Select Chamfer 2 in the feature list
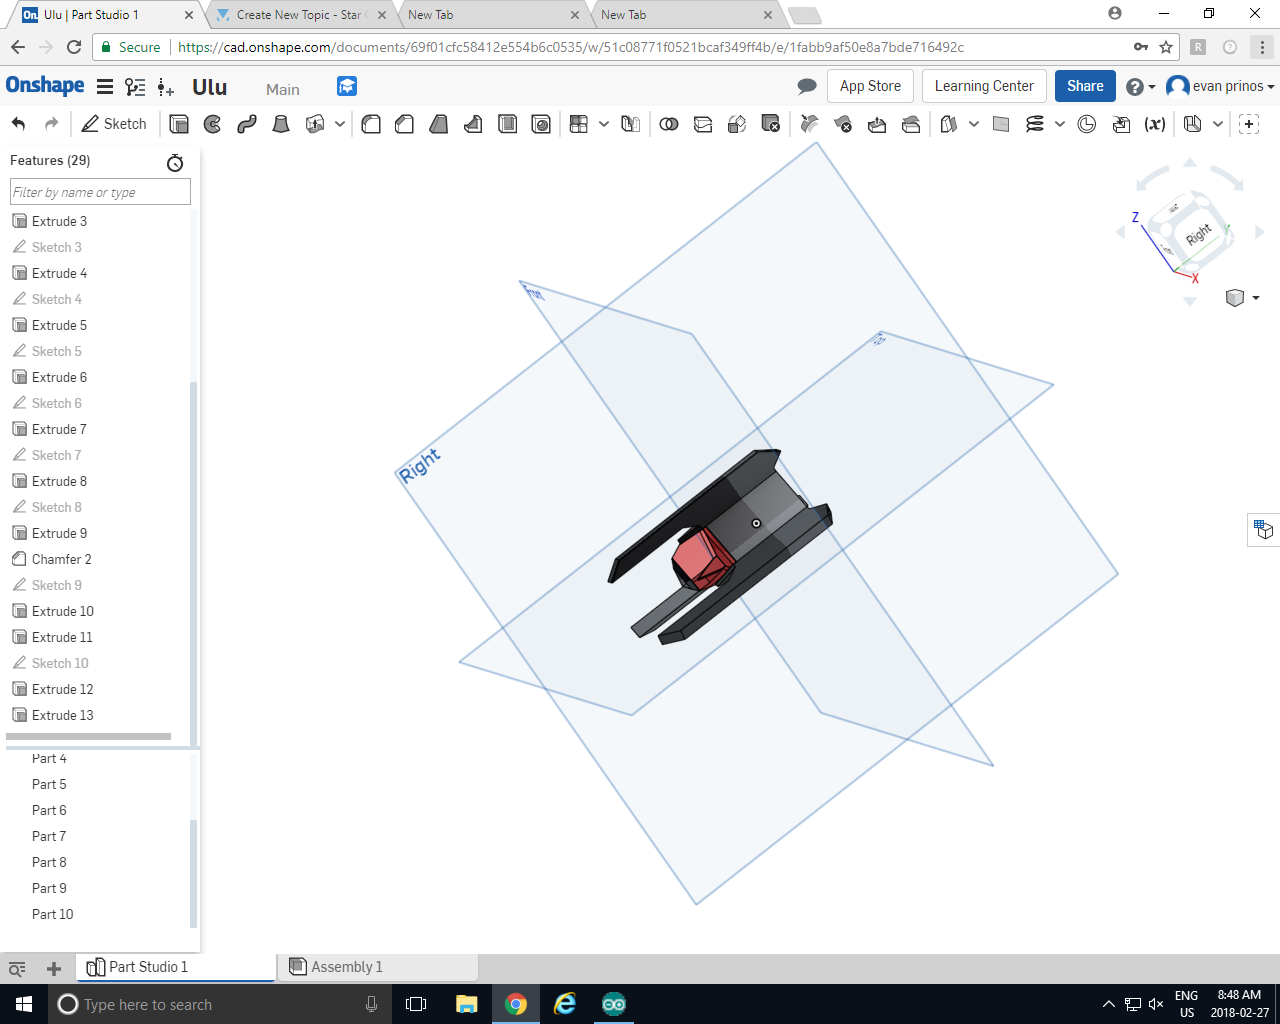Image resolution: width=1280 pixels, height=1024 pixels. click(61, 559)
